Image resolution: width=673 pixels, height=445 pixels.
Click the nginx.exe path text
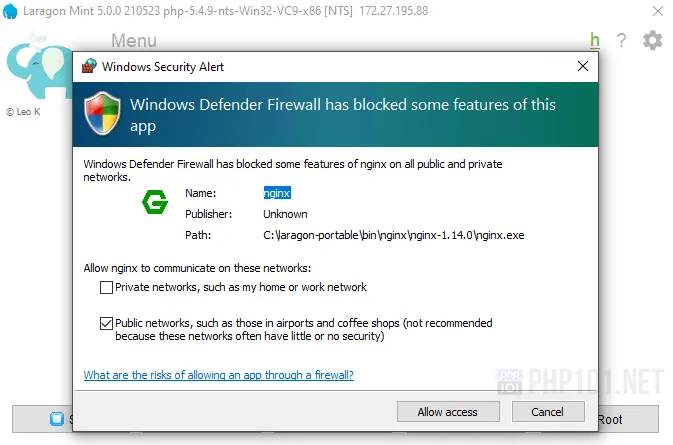(393, 236)
